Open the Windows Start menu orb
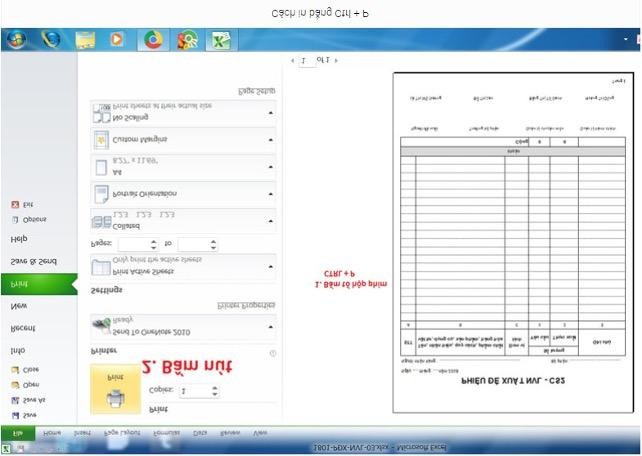 click(16, 40)
